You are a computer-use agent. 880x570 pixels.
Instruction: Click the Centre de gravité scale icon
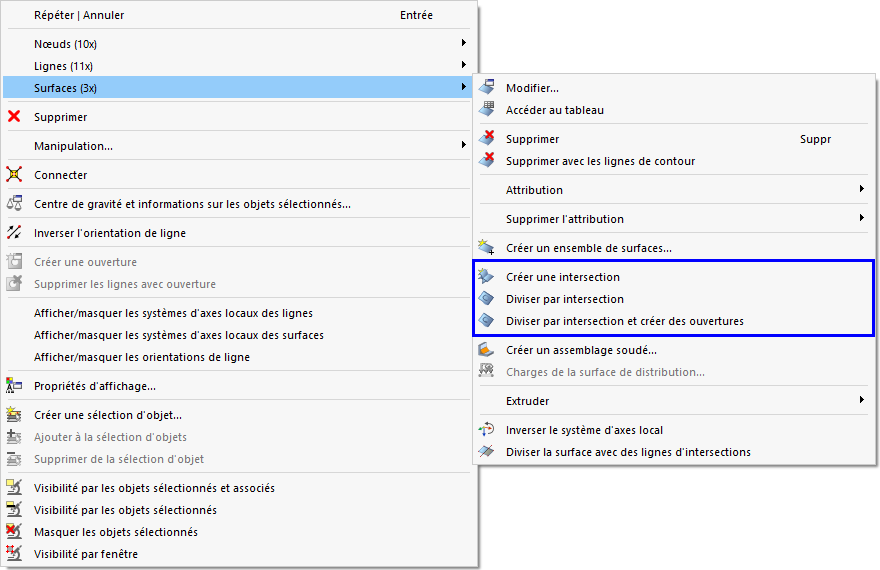pos(14,204)
